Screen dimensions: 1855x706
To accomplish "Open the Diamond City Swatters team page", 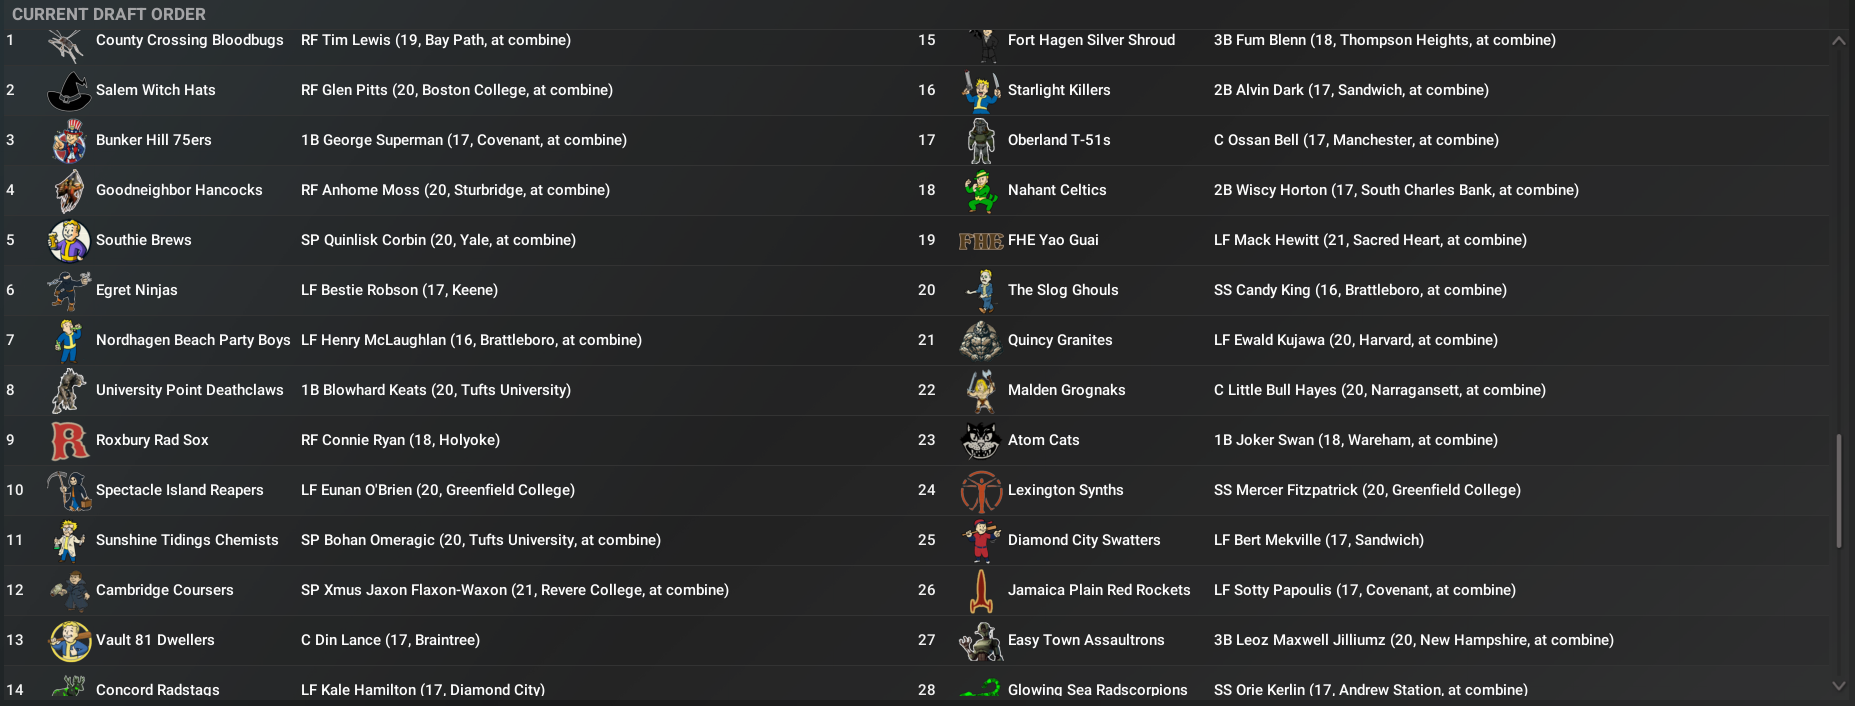I will (1083, 540).
